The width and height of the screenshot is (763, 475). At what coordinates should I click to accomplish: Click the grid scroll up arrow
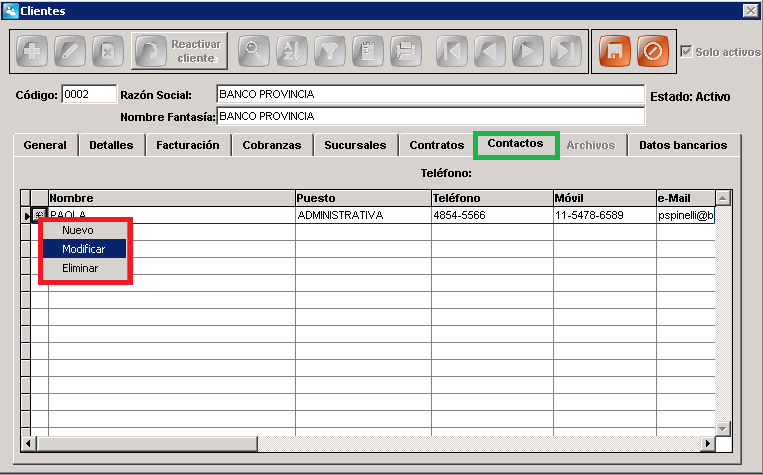(x=723, y=198)
